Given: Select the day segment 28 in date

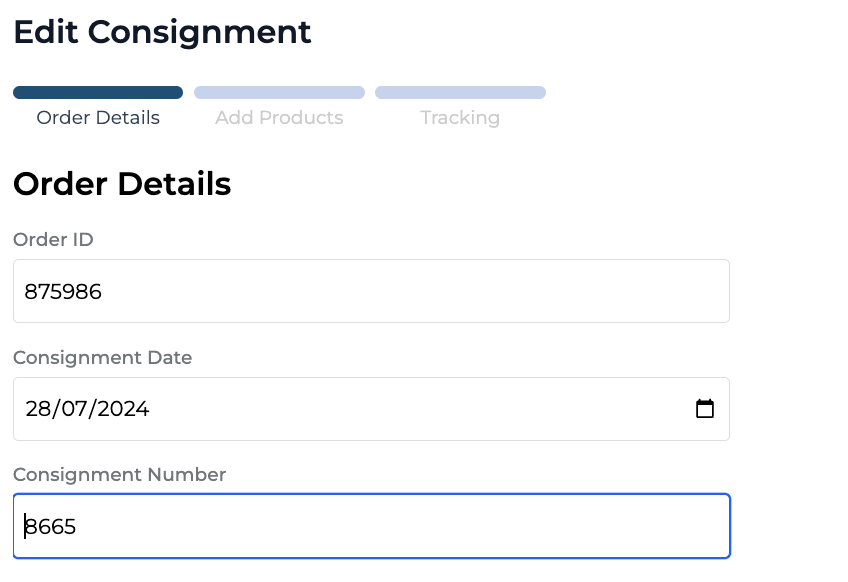Looking at the screenshot, I should click(37, 409).
